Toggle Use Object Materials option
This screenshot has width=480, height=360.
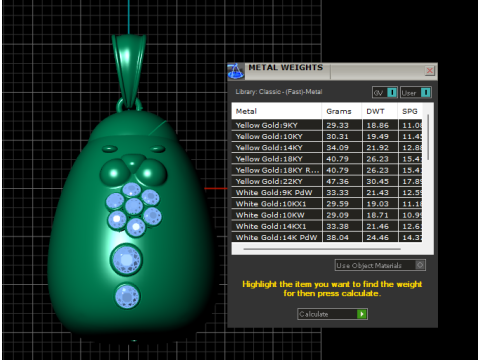click(x=380, y=265)
